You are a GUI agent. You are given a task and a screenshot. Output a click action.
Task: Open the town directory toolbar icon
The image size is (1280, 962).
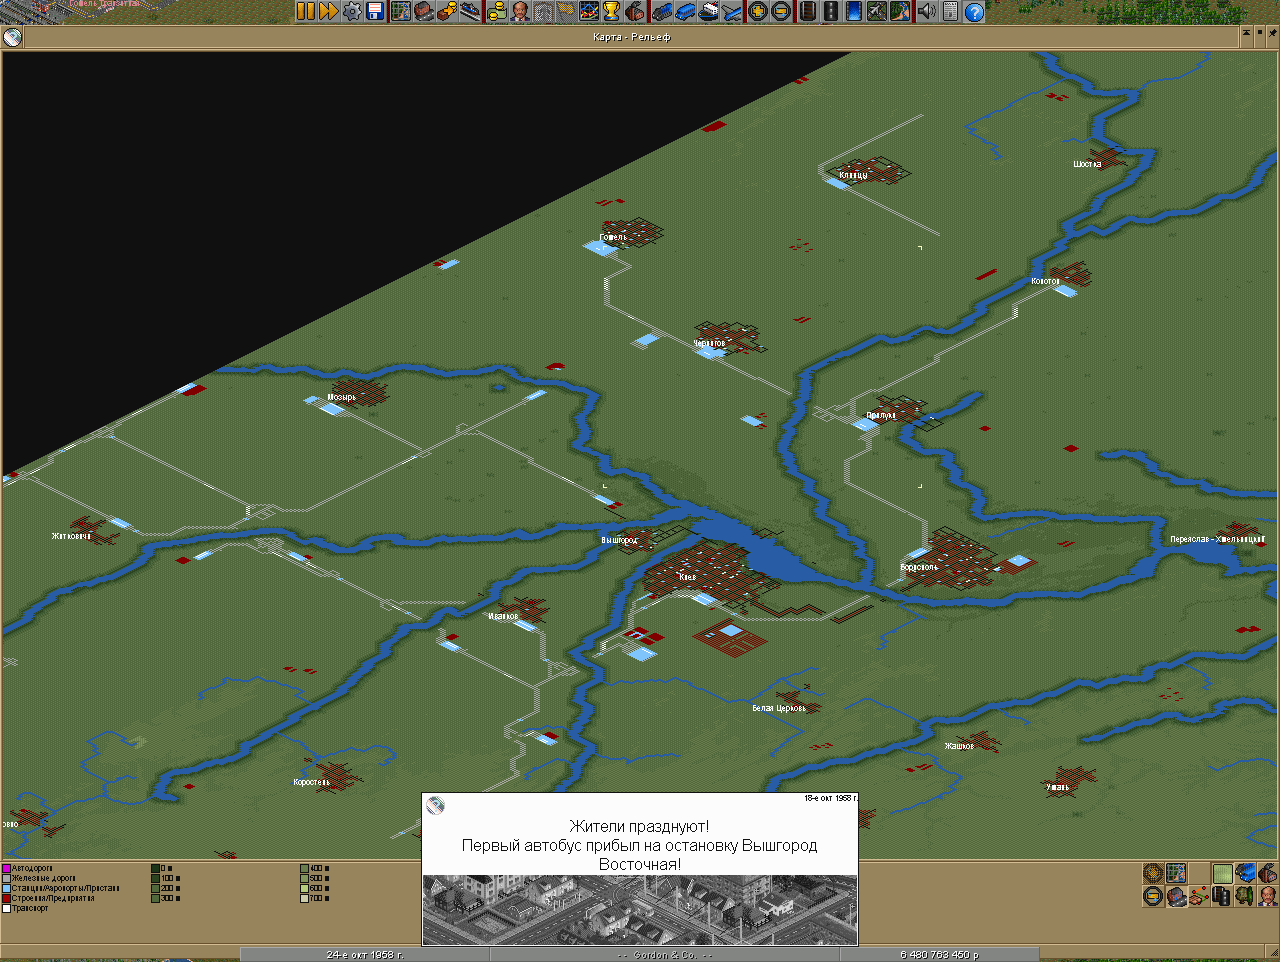(424, 11)
